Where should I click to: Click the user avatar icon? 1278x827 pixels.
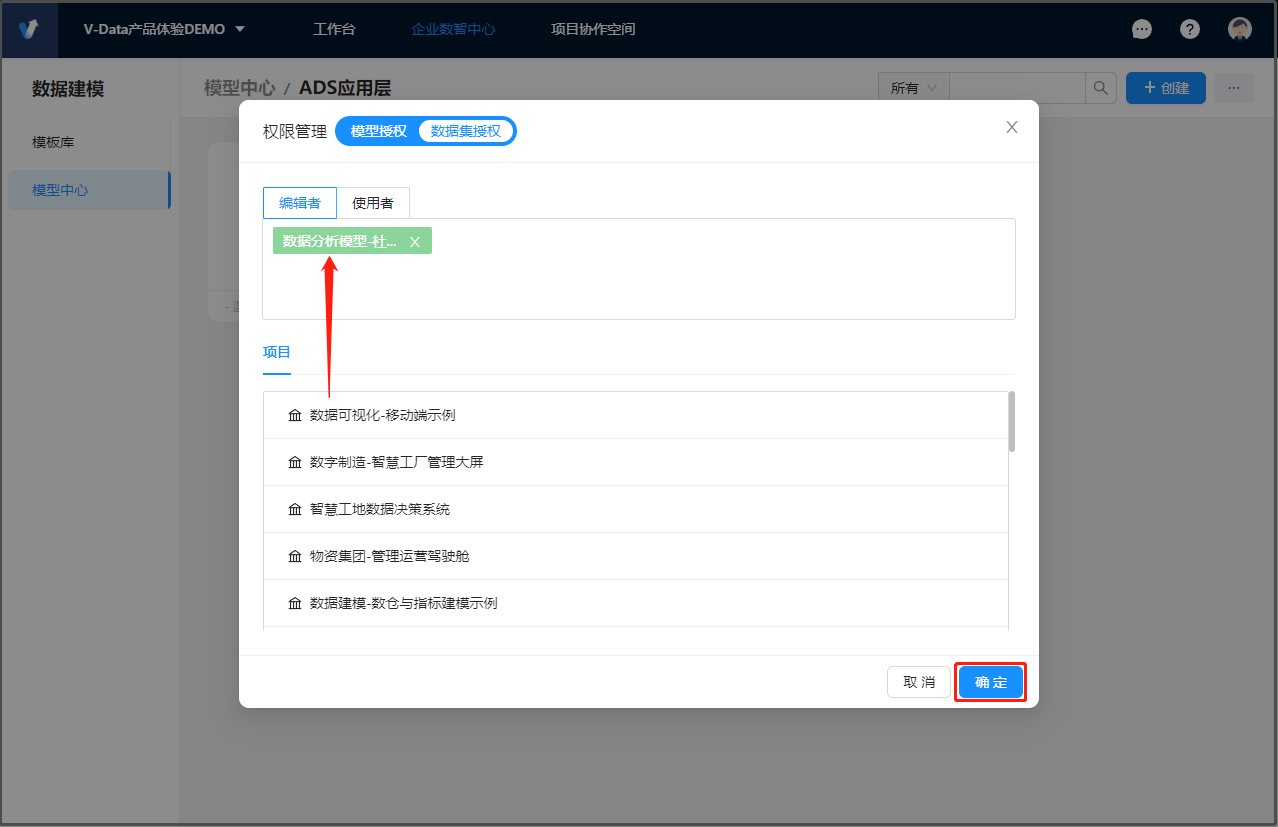pyautogui.click(x=1240, y=29)
